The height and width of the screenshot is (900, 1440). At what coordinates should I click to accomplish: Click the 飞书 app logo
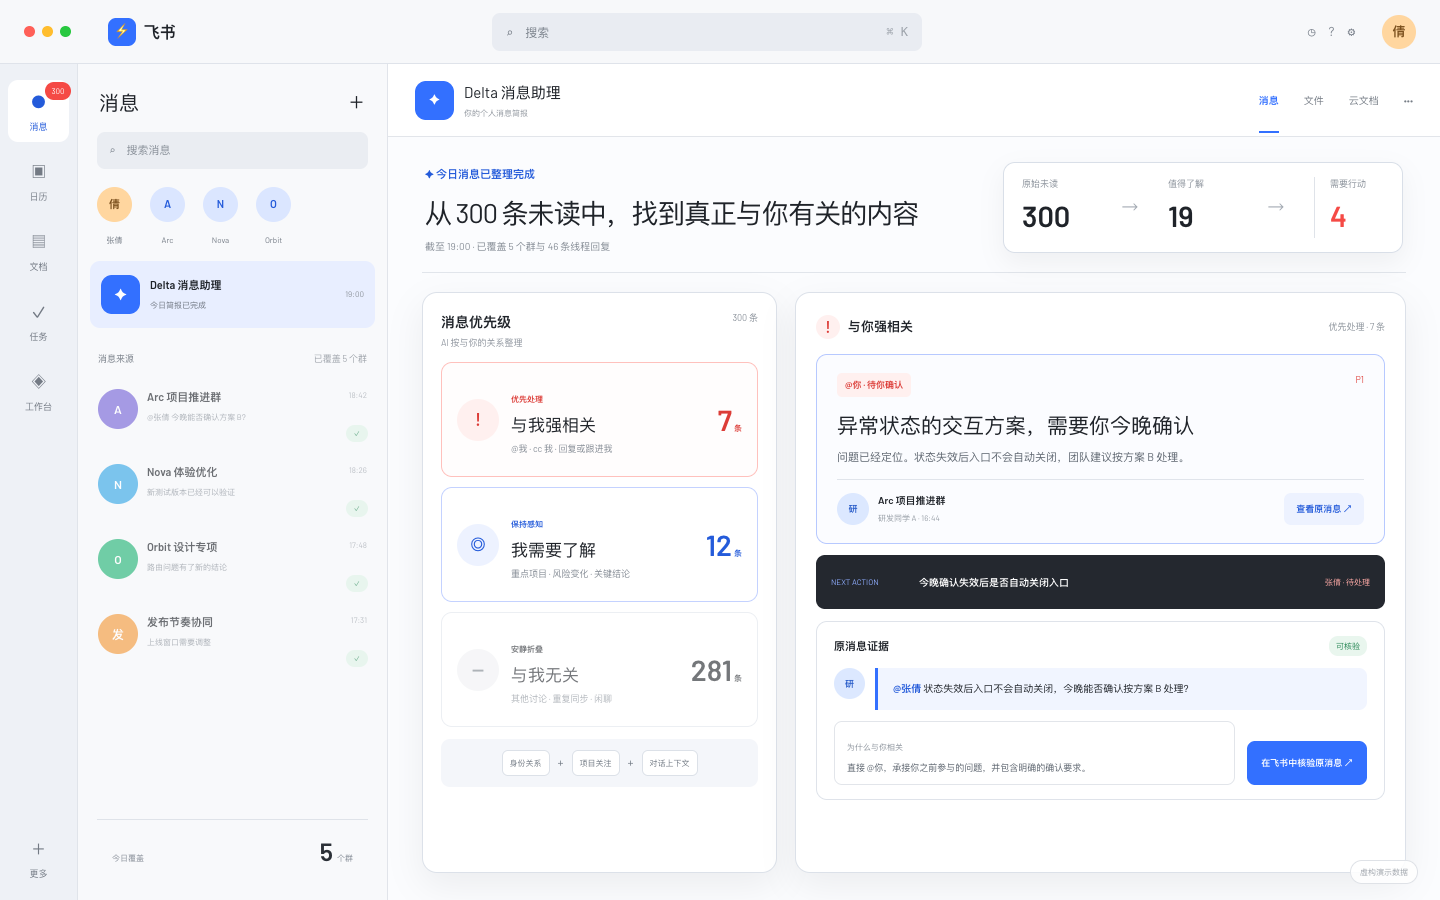coord(122,32)
